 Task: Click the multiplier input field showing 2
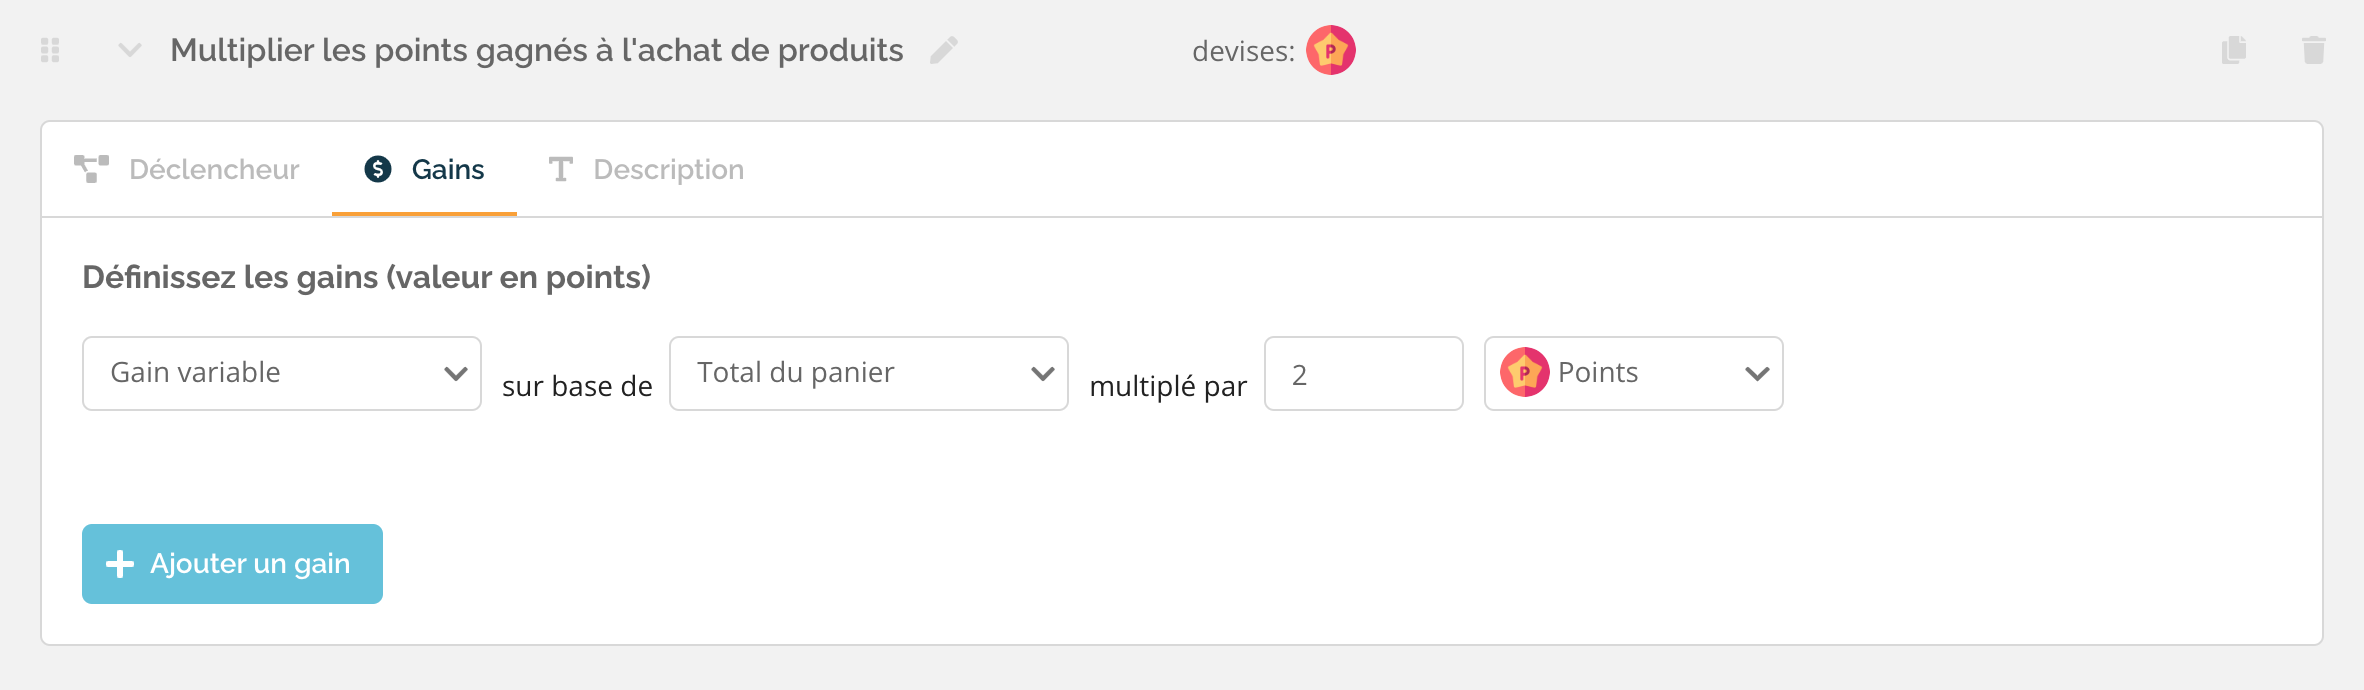coord(1364,373)
